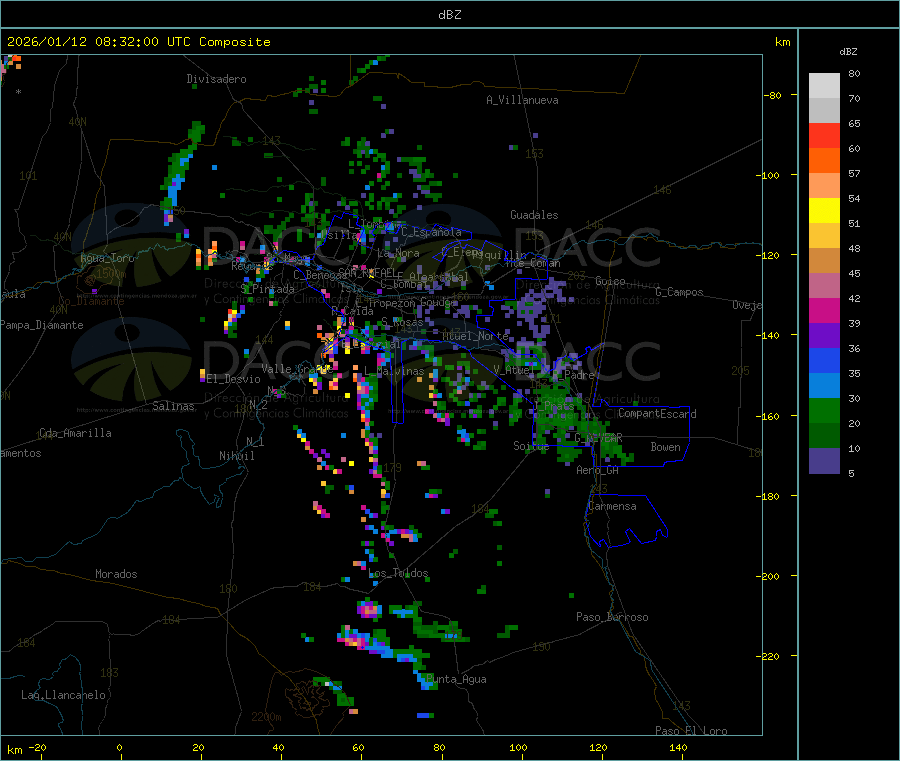This screenshot has width=900, height=761.
Task: Pick the magenta 39-42 dBZ swatch
Action: click(x=824, y=310)
